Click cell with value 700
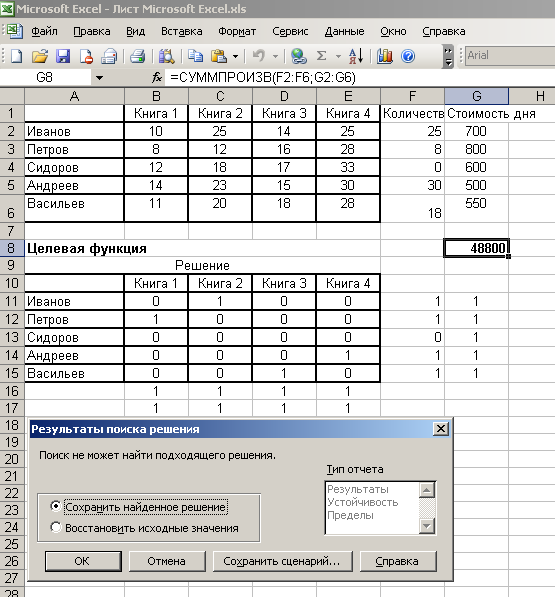Image resolution: width=555 pixels, height=597 pixels. click(x=477, y=131)
